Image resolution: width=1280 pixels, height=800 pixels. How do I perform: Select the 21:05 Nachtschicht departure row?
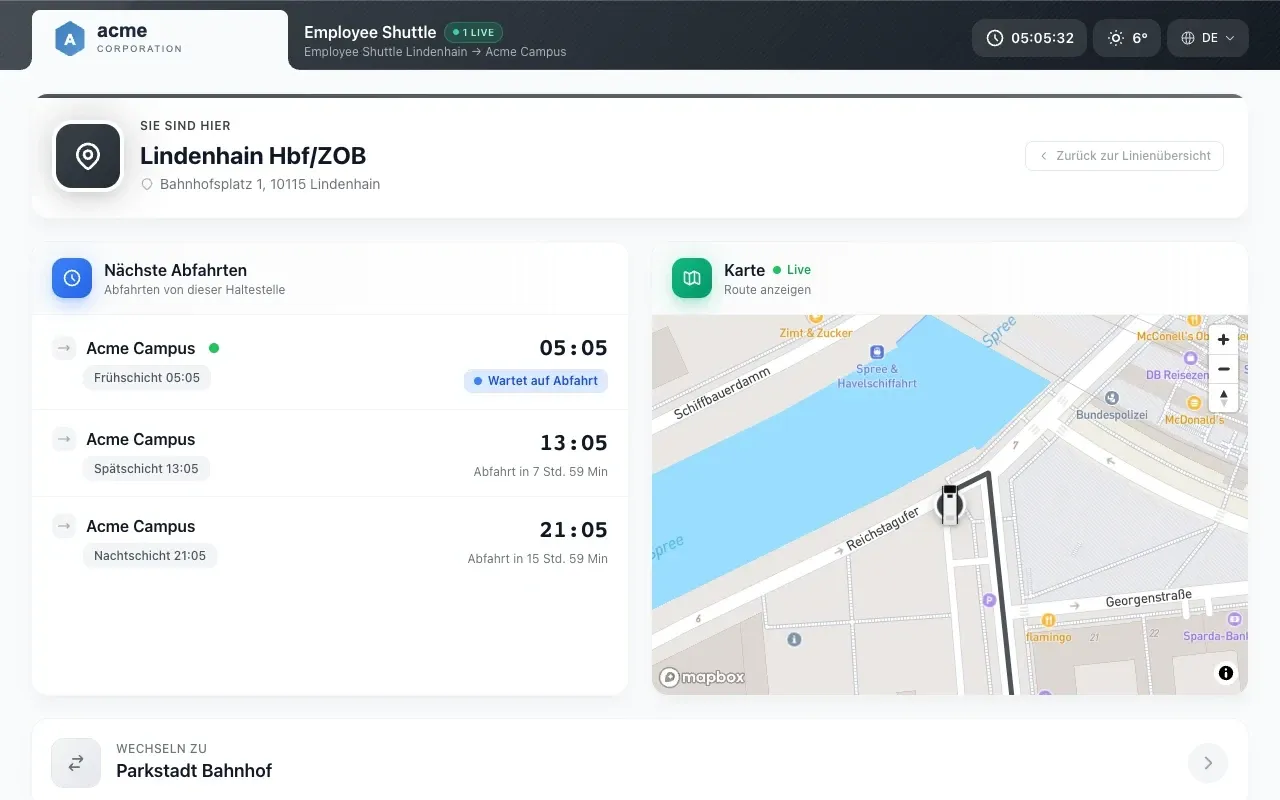tap(330, 540)
